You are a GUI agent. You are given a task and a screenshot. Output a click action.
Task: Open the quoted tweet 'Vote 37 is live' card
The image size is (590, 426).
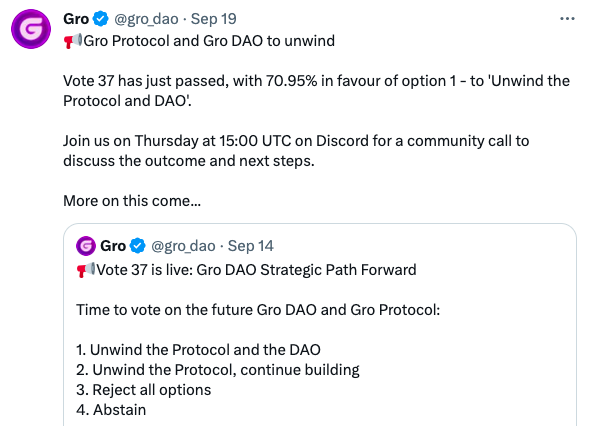320,325
